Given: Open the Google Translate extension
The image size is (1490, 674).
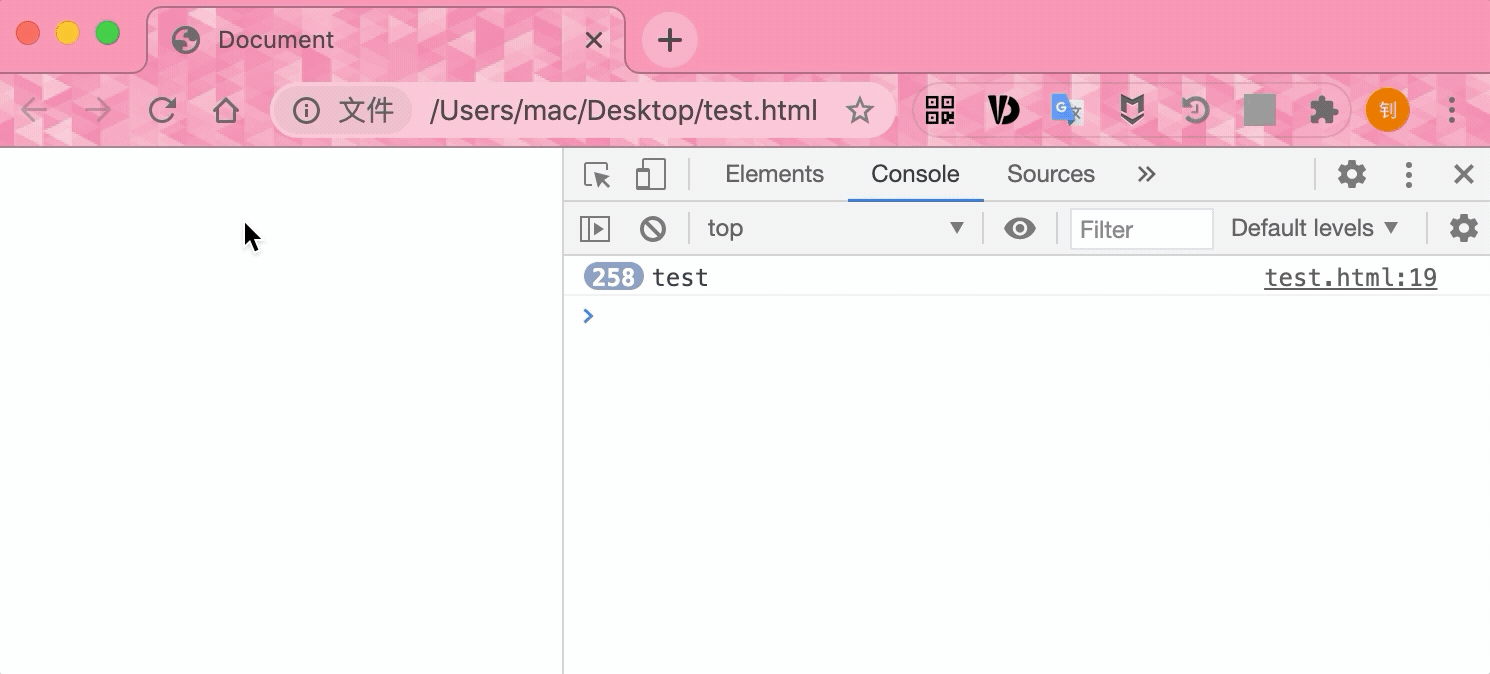Looking at the screenshot, I should tap(1067, 110).
